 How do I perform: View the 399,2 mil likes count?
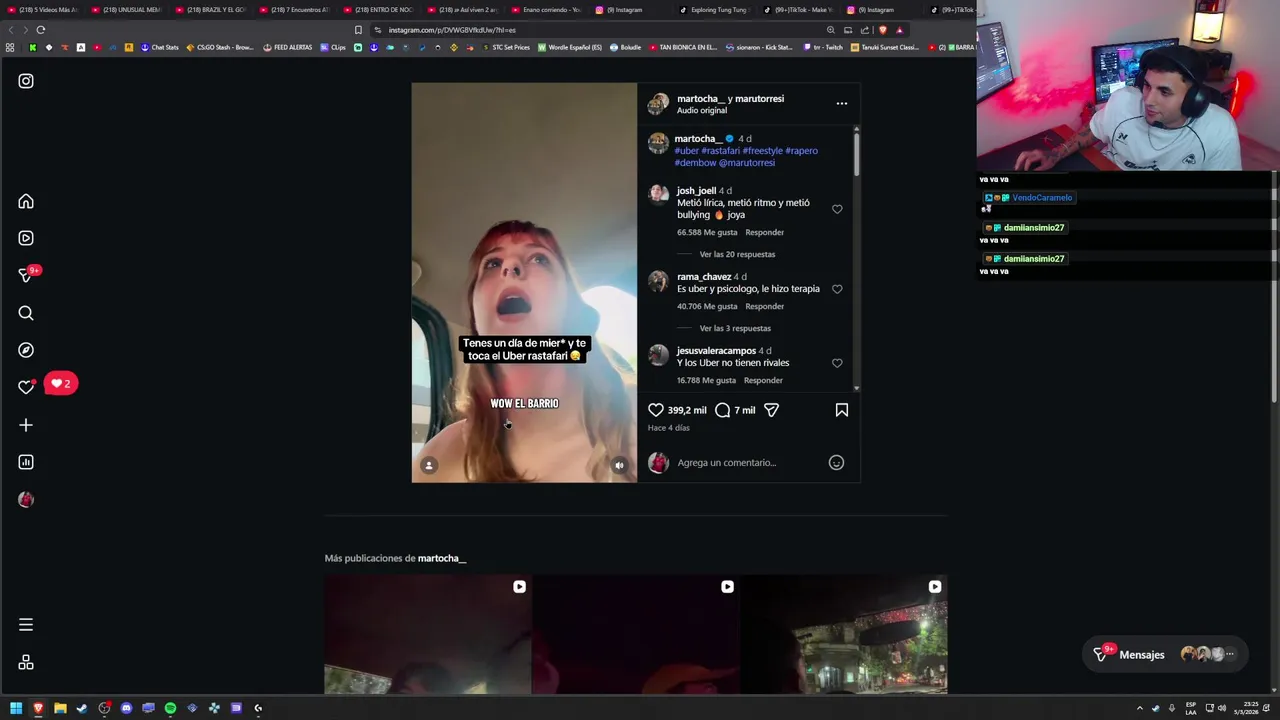click(687, 410)
